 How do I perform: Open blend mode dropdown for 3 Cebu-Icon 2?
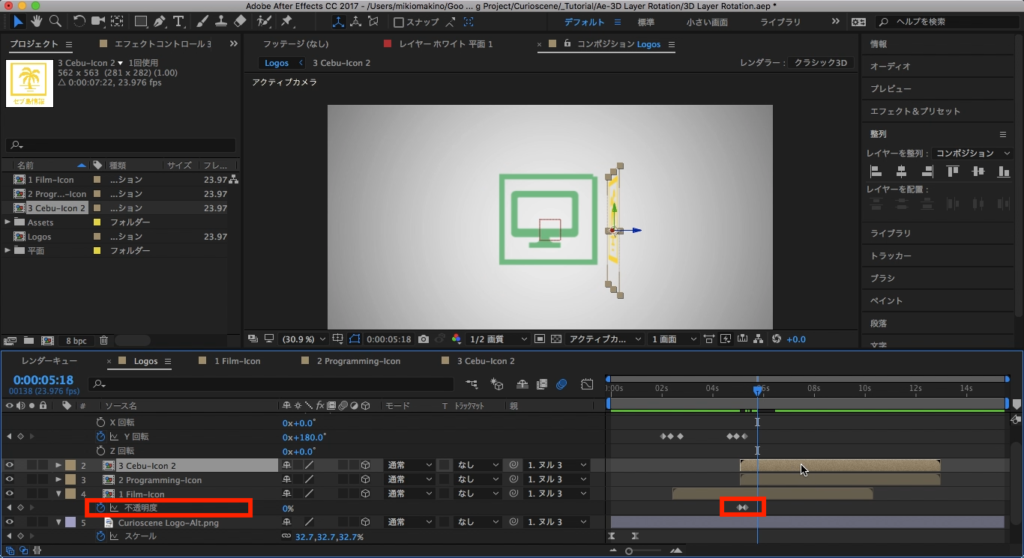coord(410,465)
